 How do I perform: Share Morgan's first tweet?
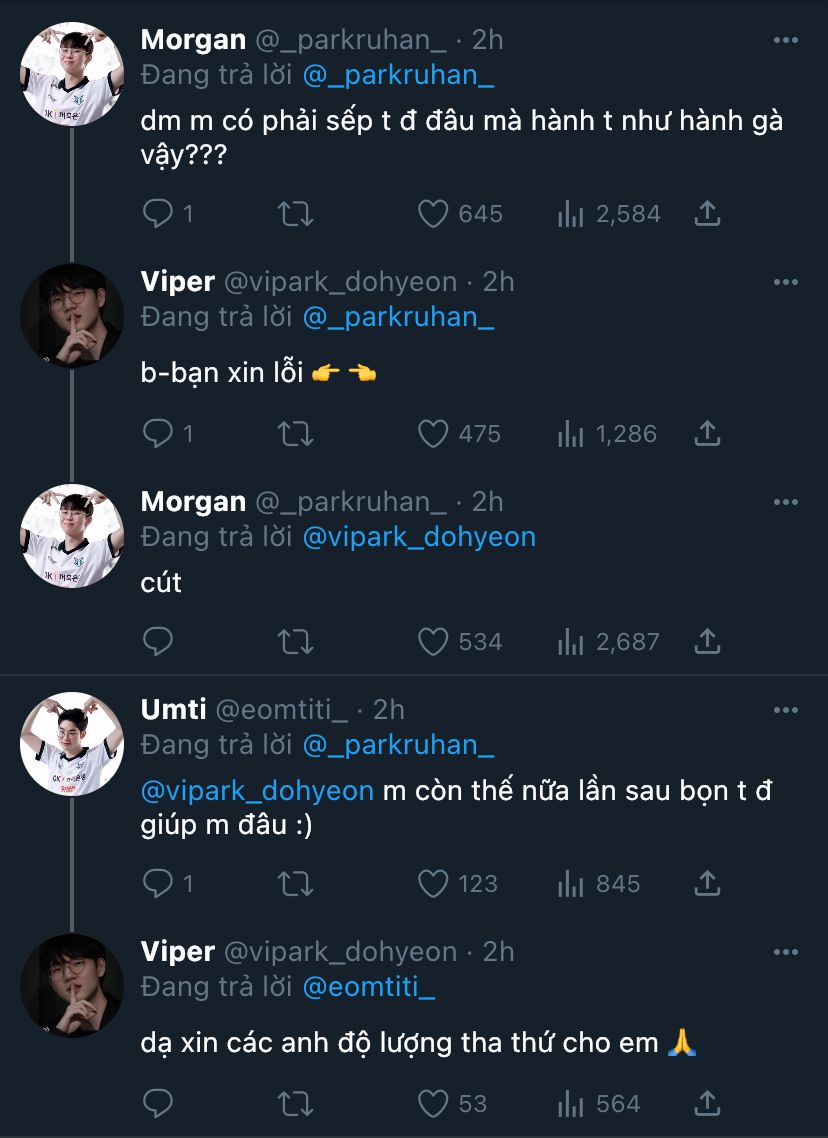point(707,214)
